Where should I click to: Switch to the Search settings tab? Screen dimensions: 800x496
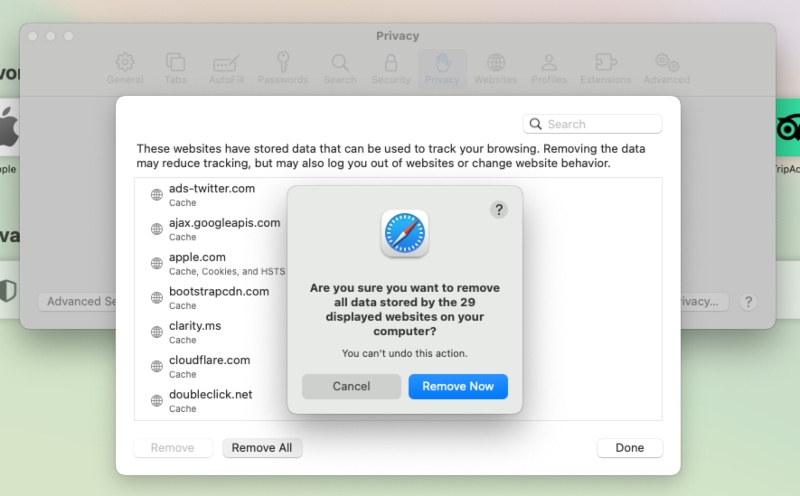340,69
